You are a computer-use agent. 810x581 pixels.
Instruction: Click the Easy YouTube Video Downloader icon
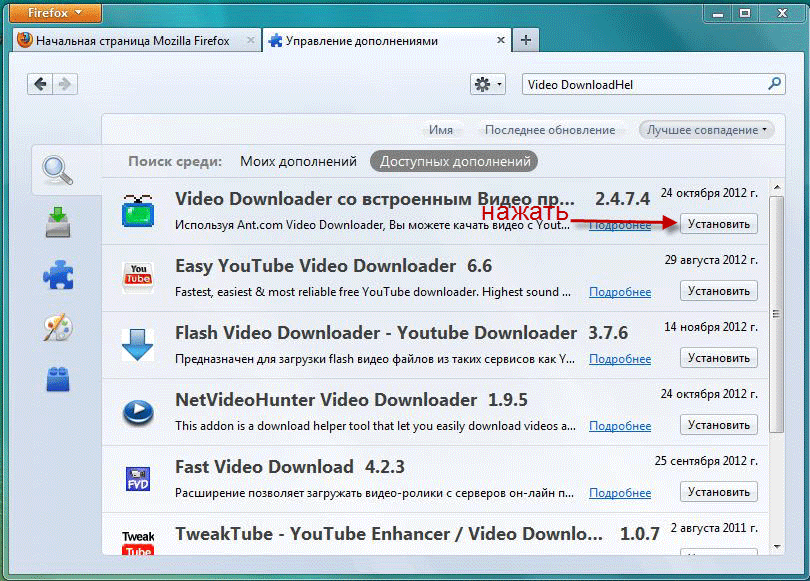point(138,277)
